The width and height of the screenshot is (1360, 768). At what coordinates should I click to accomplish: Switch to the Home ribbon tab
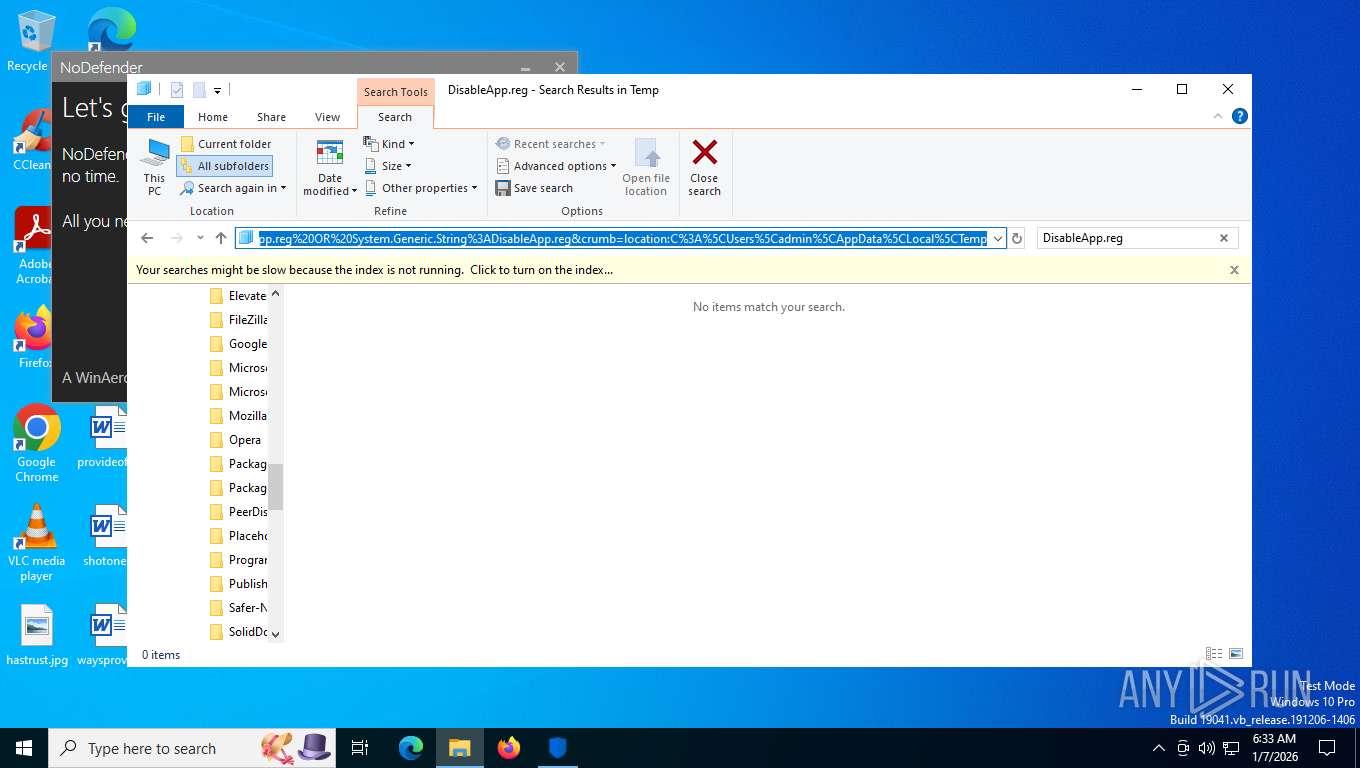(213, 117)
